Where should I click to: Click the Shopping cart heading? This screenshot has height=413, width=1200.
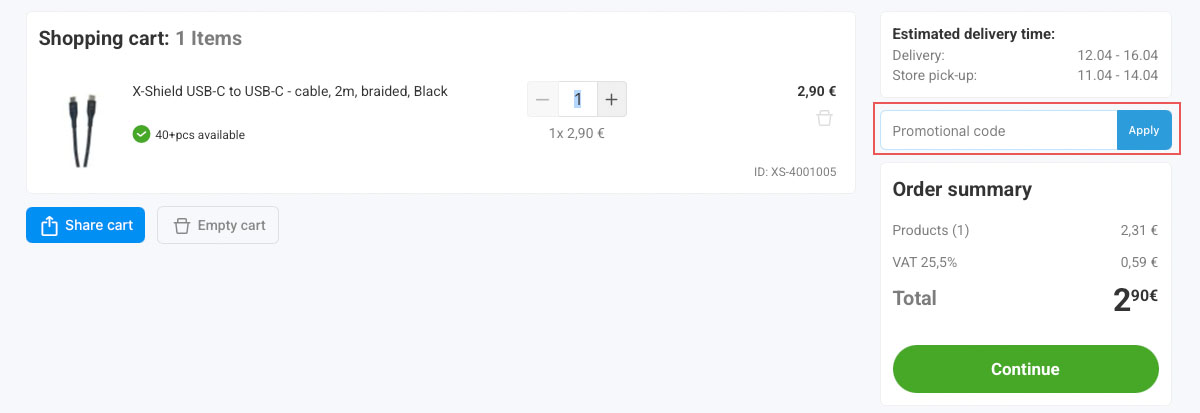[140, 39]
